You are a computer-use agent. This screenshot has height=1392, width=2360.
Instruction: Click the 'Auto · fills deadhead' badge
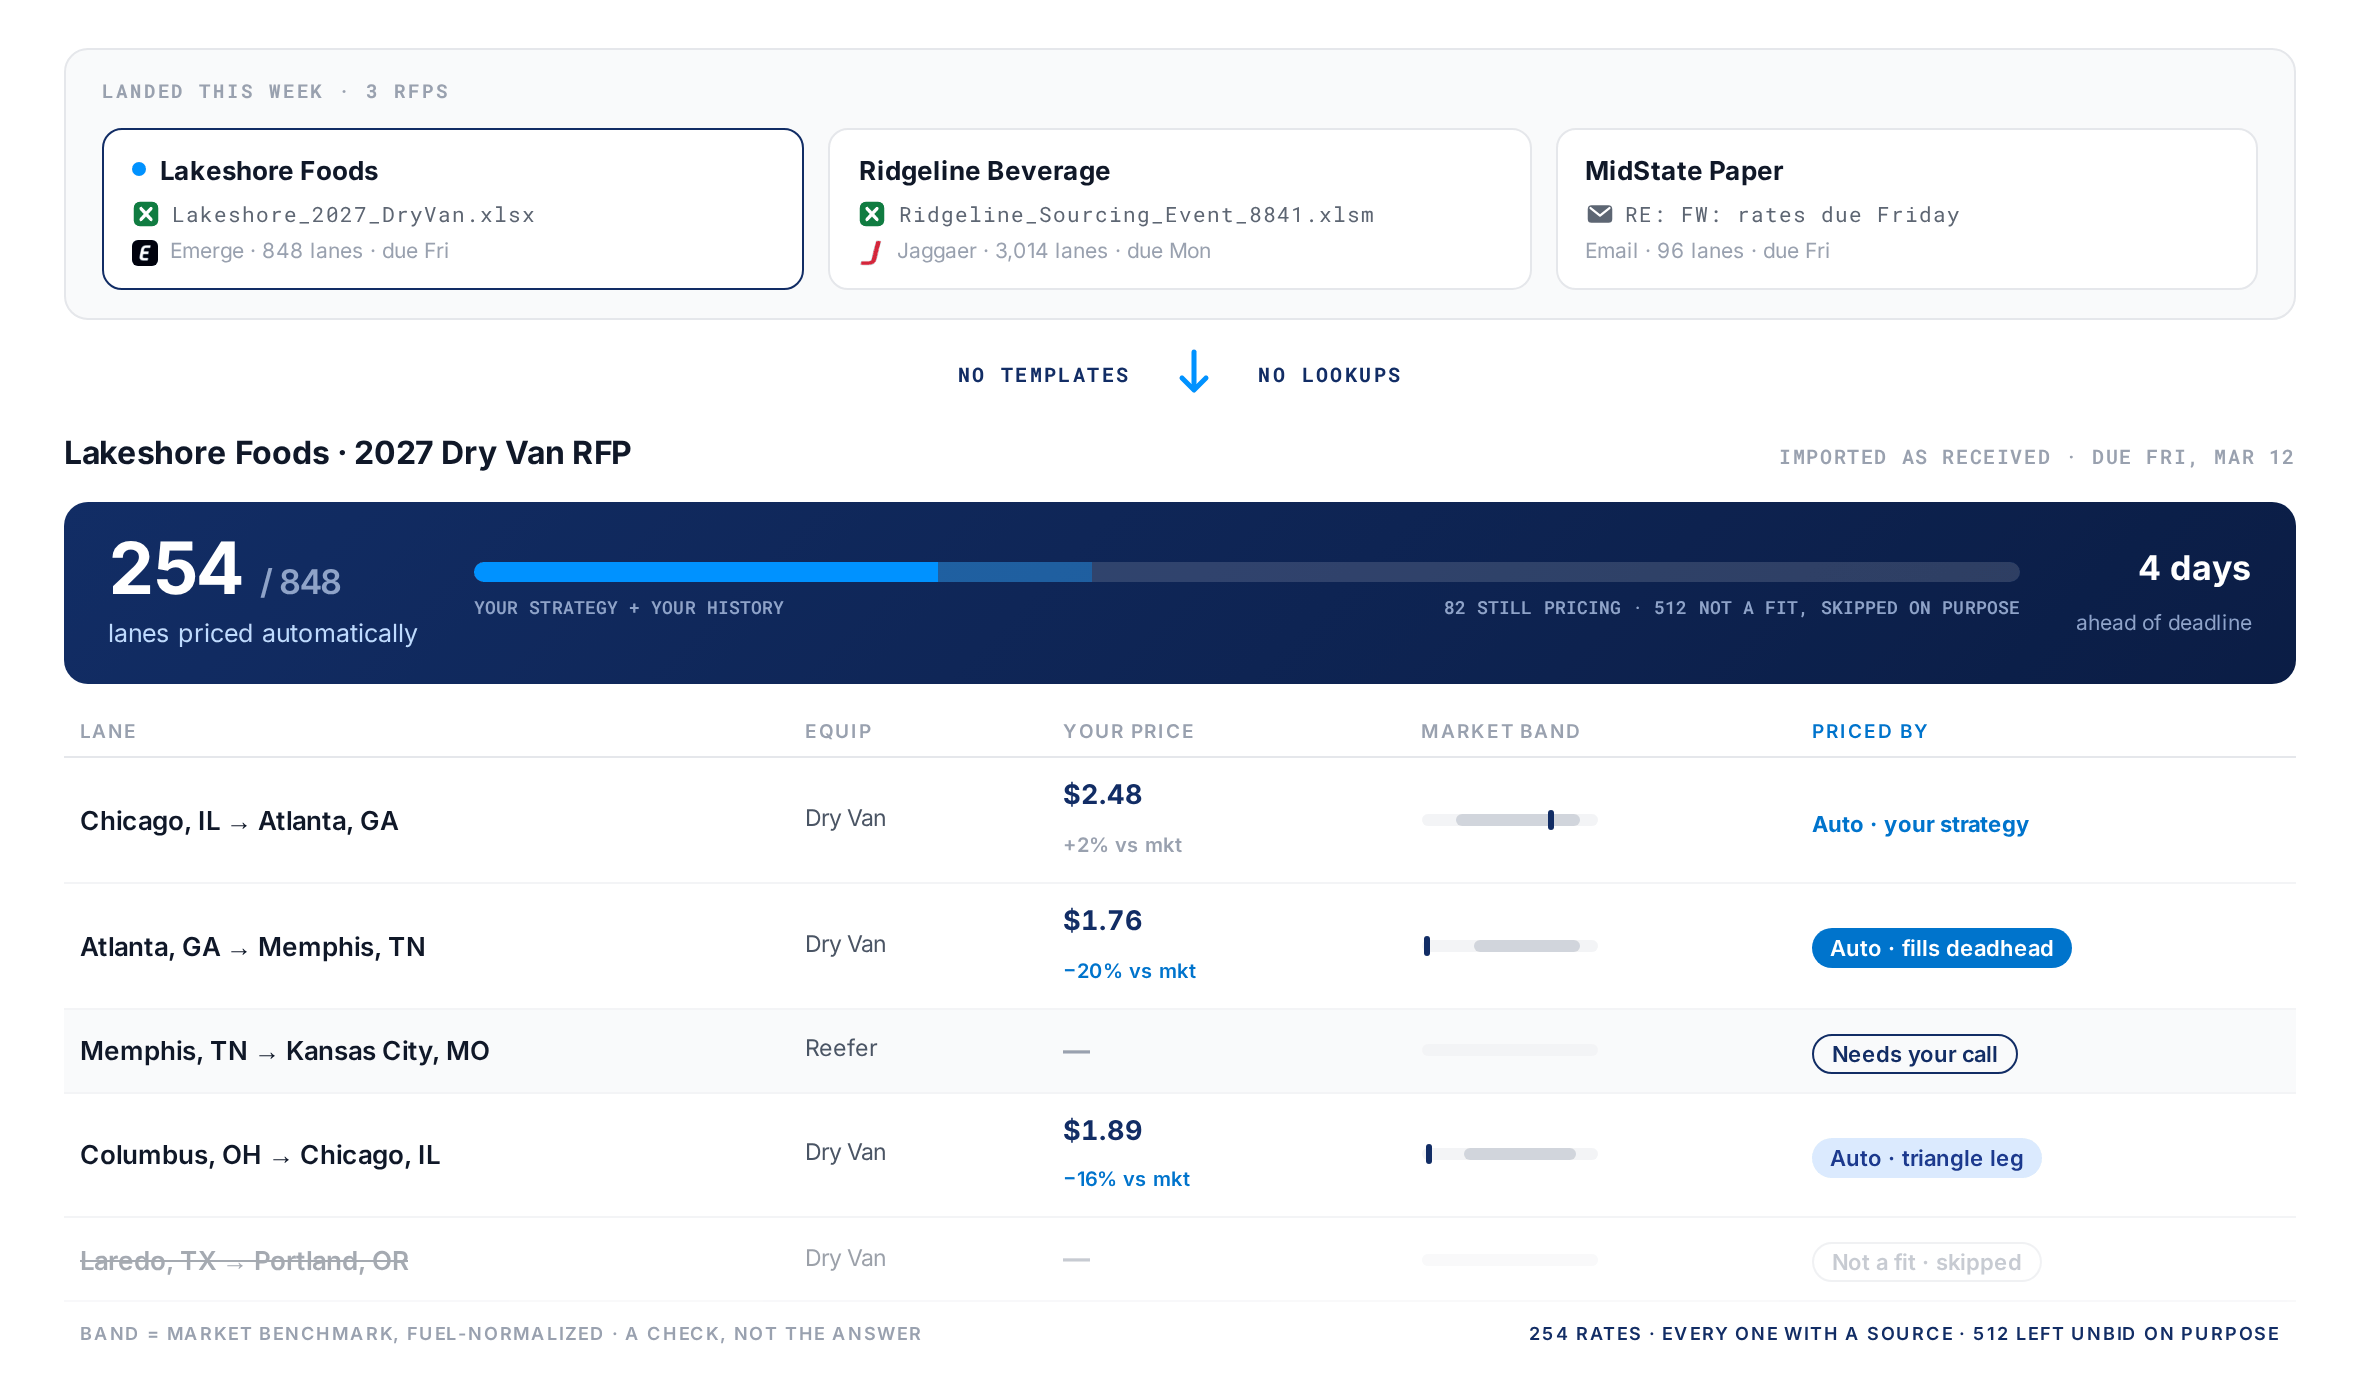1941,948
